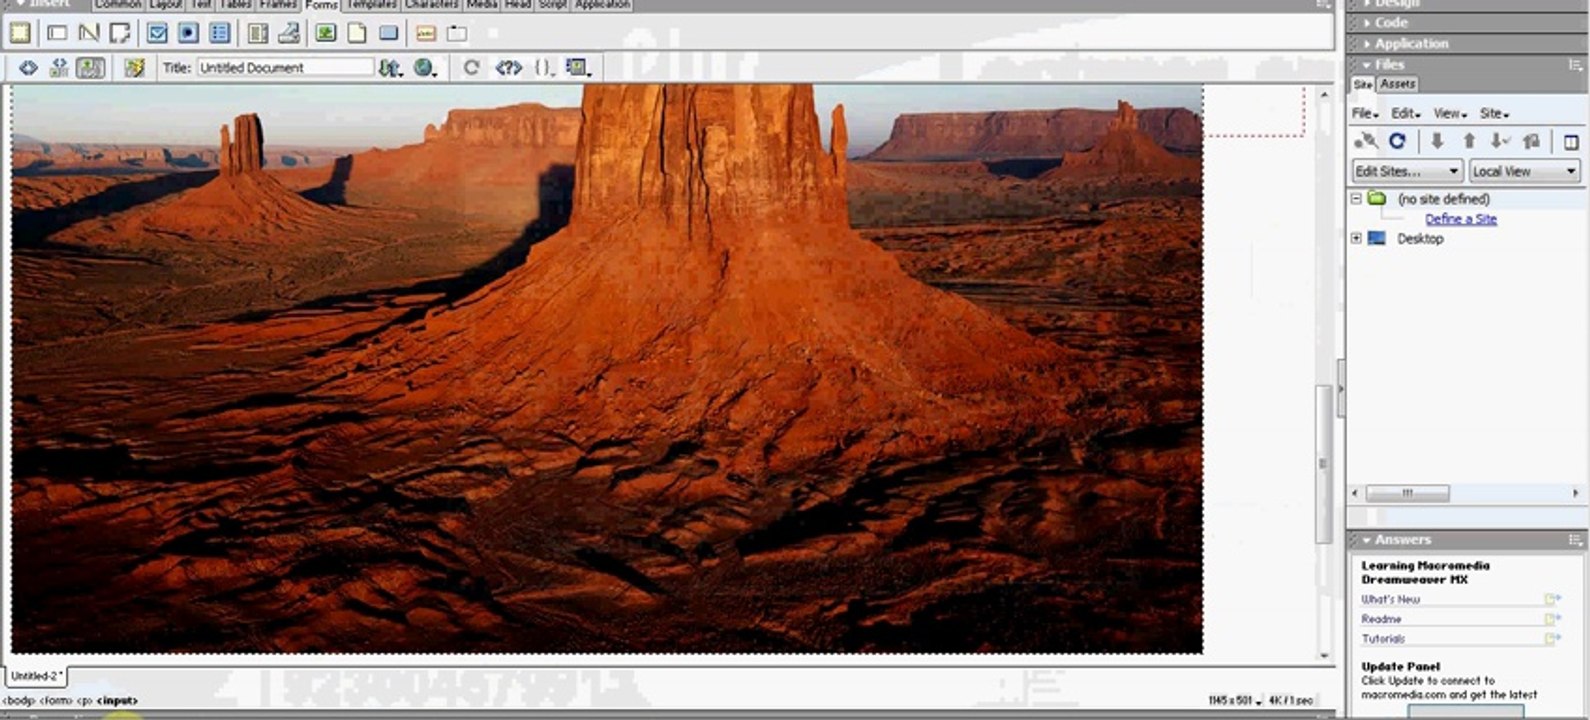Click the Get Files down arrow
This screenshot has width=1590, height=720.
[x=1437, y=142]
